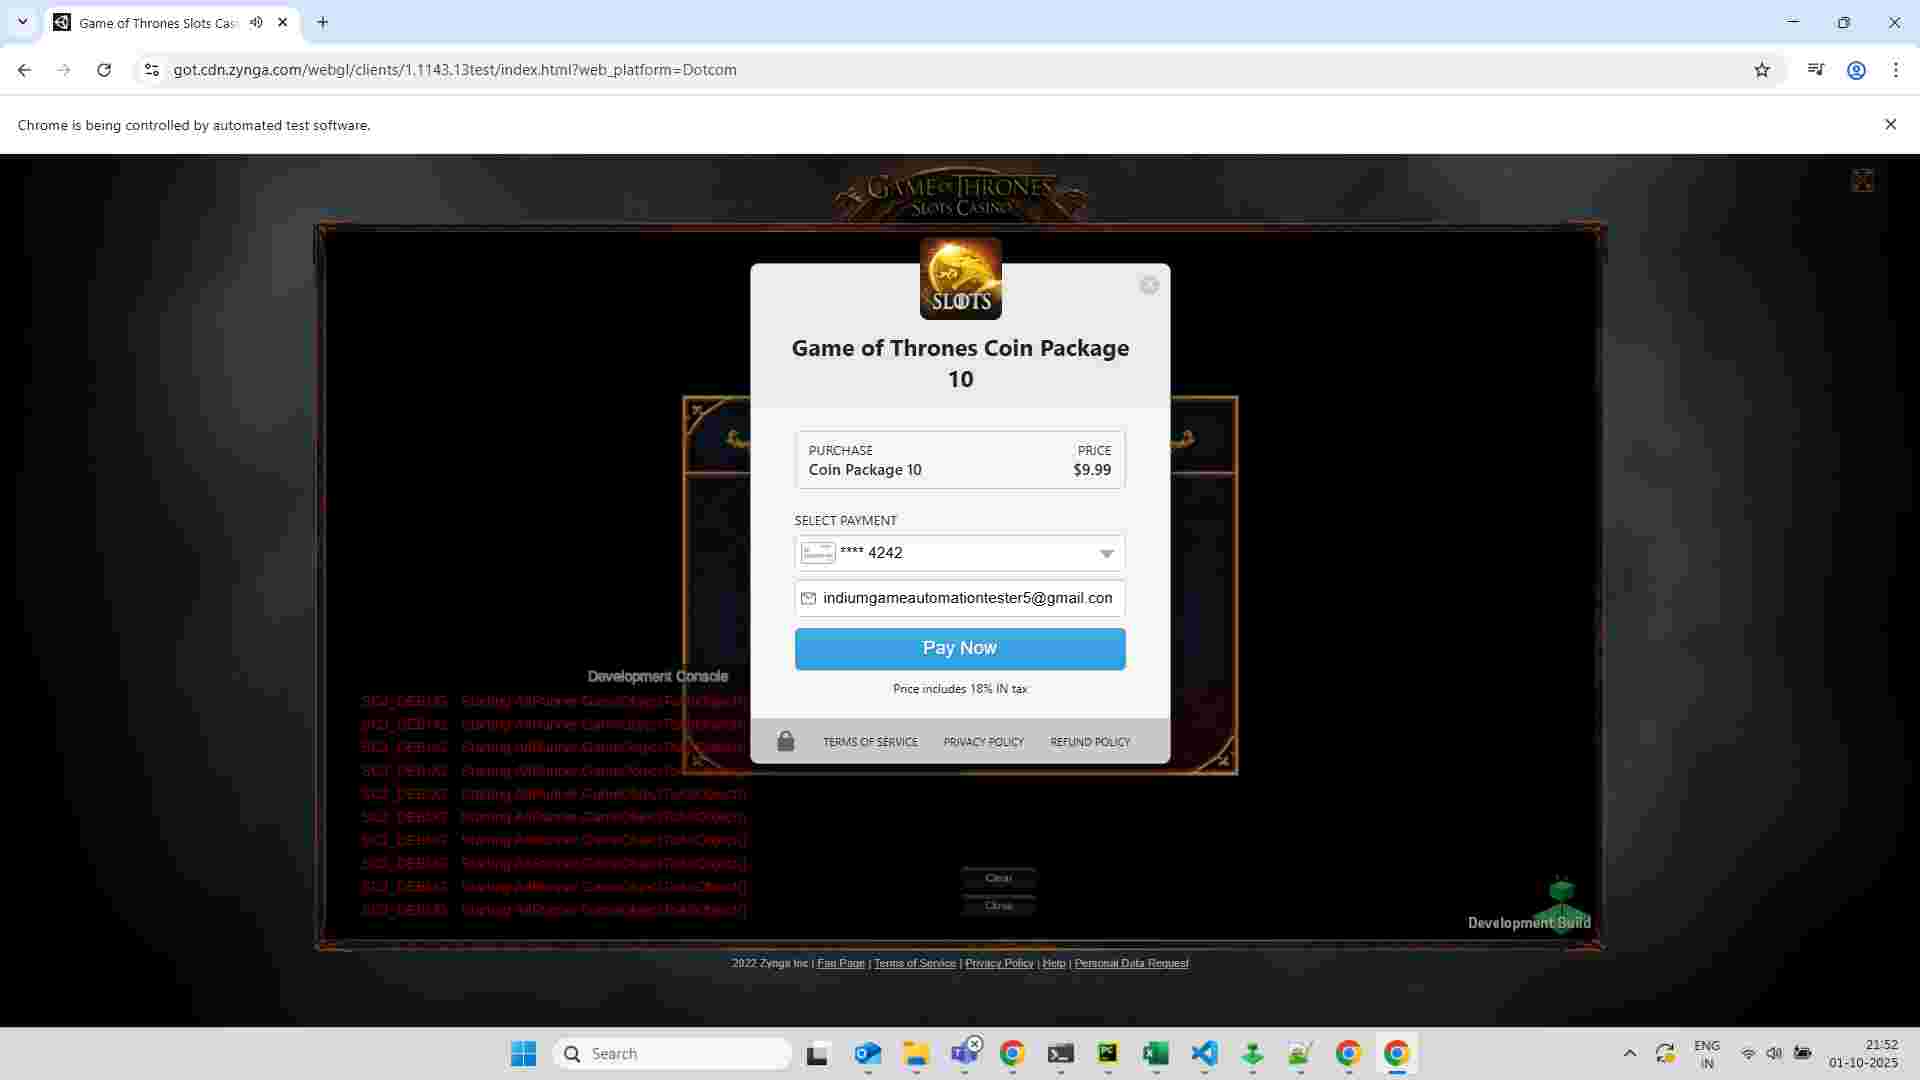Click the email address input field

966,598
